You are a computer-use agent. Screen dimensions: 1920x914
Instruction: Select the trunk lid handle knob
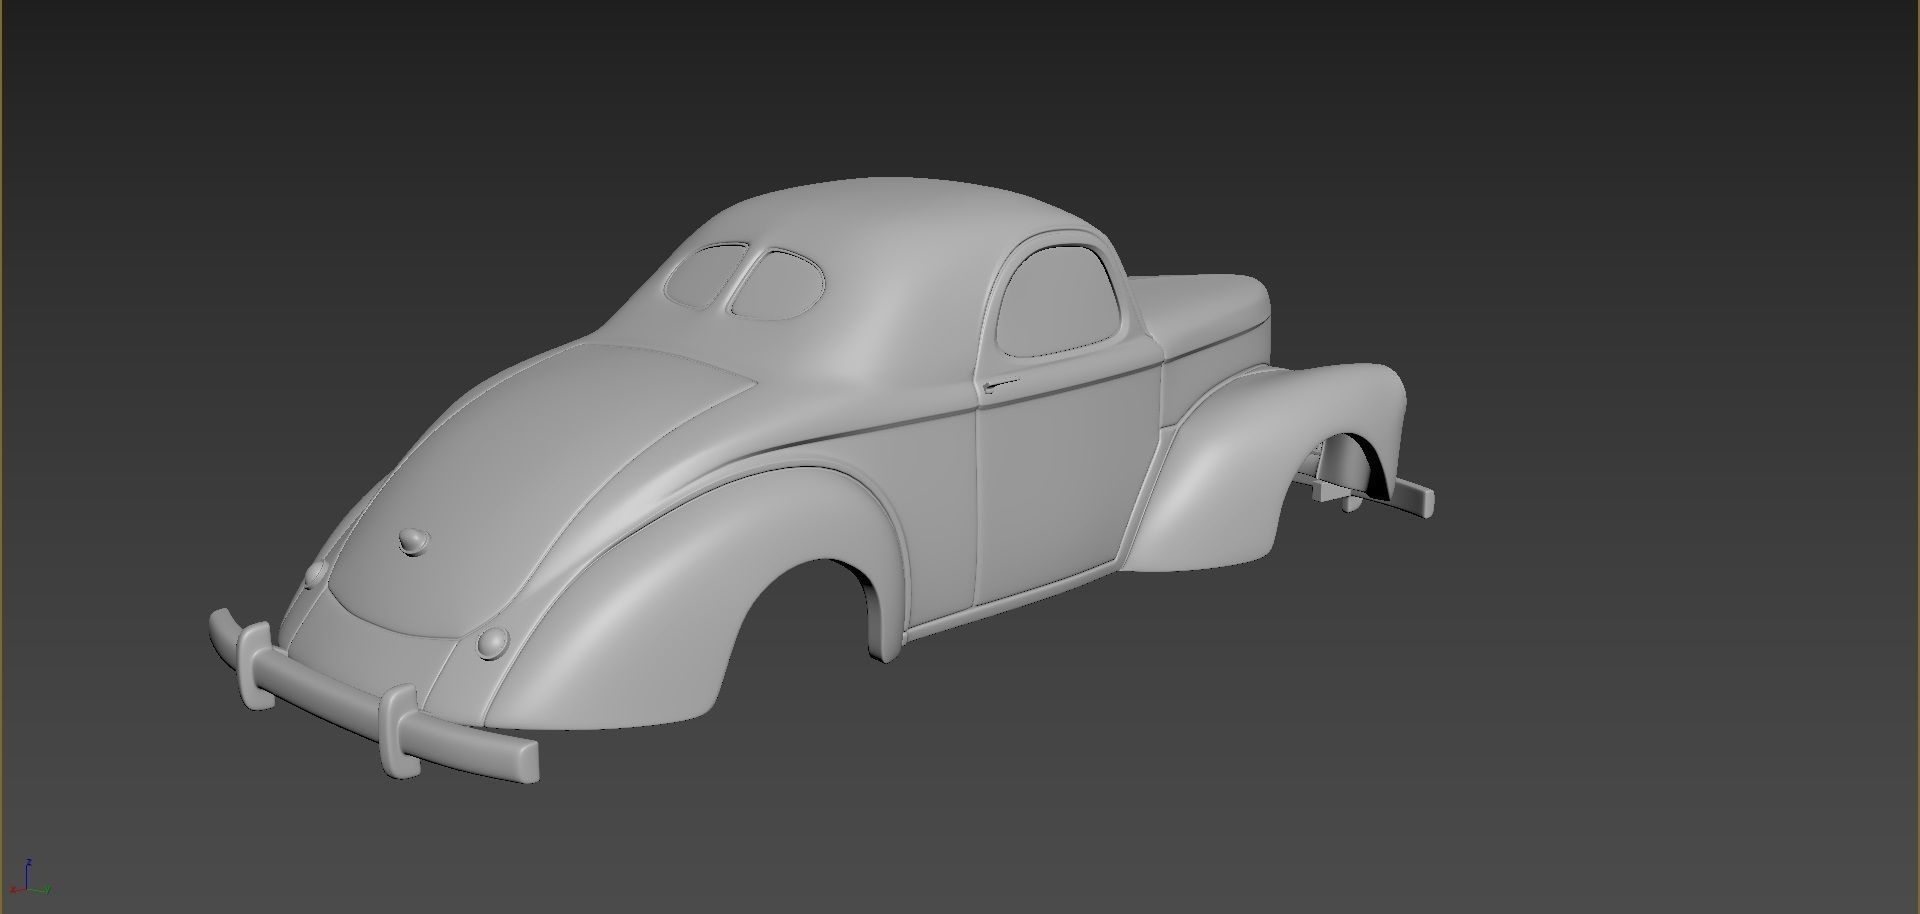pos(413,541)
